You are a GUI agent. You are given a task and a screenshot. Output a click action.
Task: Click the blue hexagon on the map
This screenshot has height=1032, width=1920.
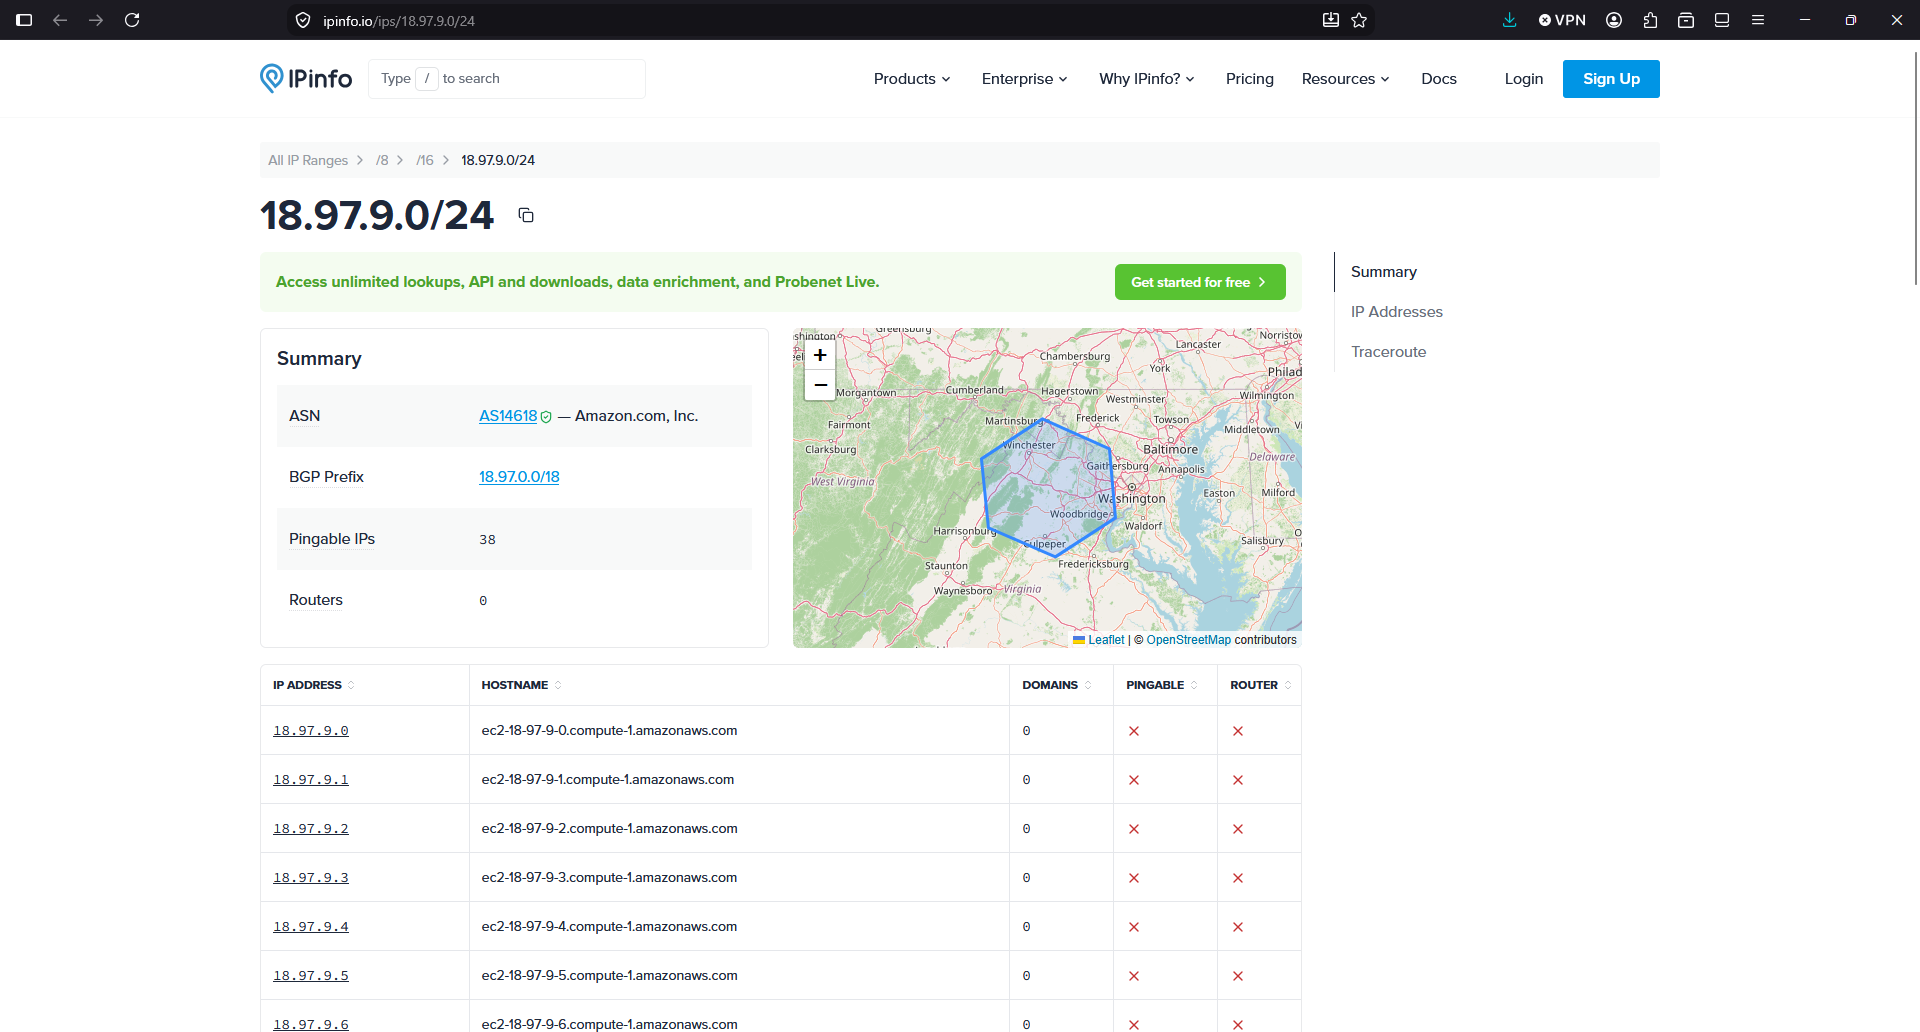1048,487
